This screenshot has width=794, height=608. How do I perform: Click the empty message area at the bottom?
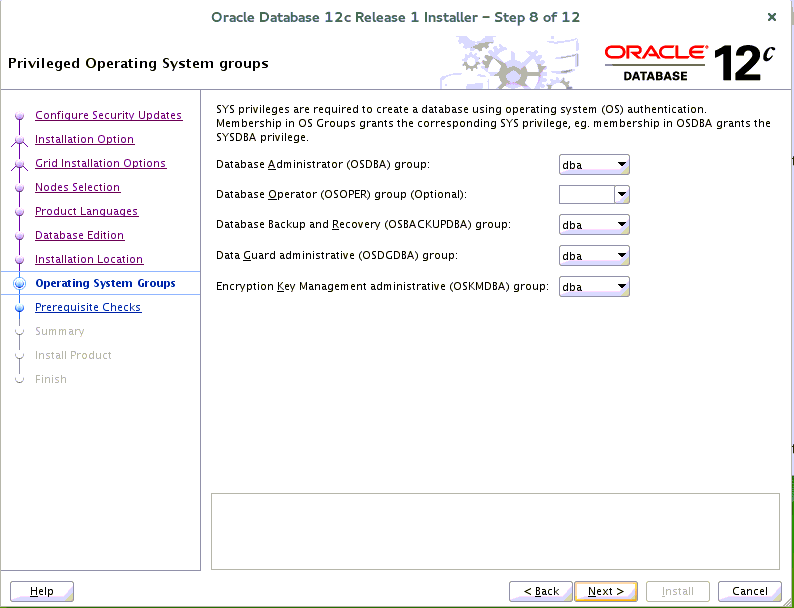click(495, 532)
